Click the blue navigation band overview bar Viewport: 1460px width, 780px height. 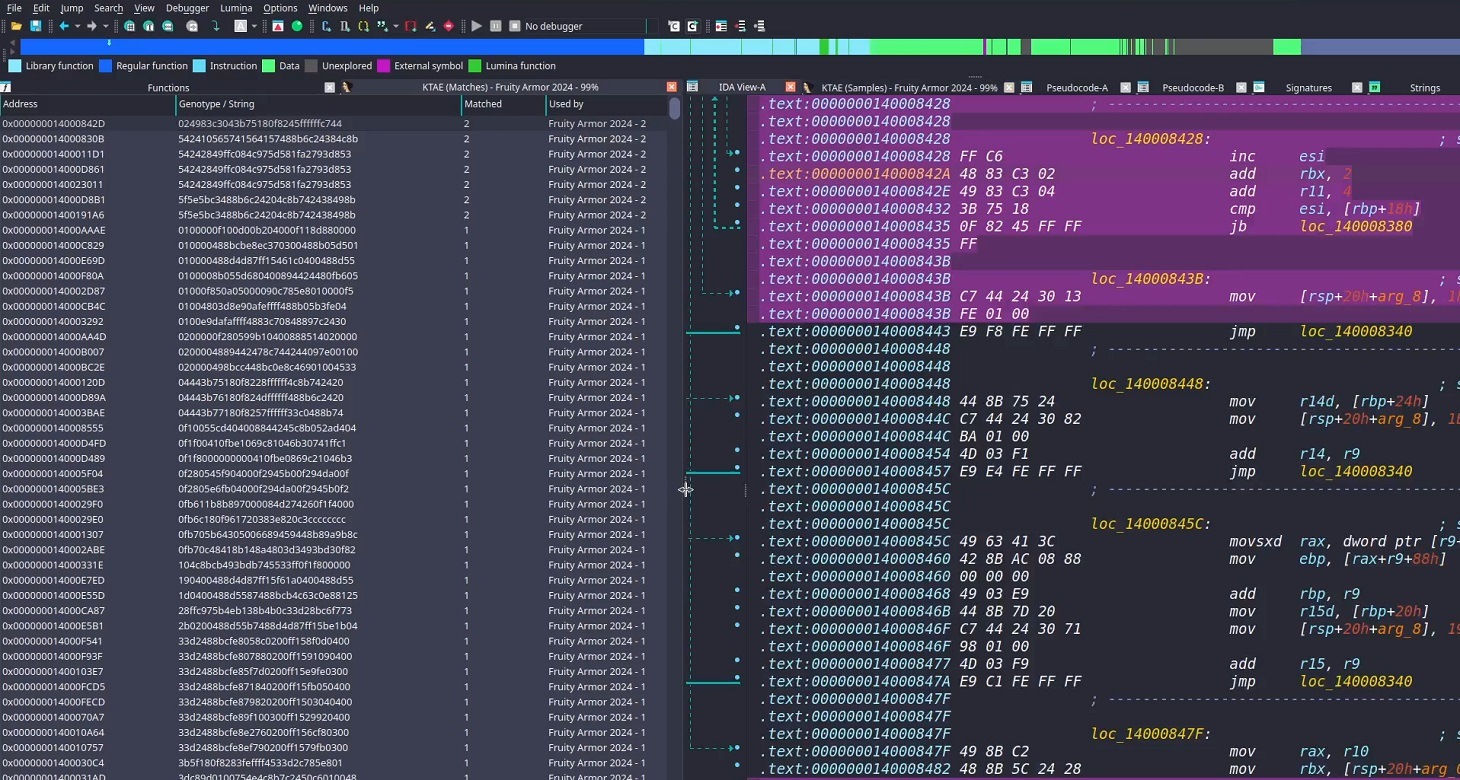pyautogui.click(x=330, y=47)
